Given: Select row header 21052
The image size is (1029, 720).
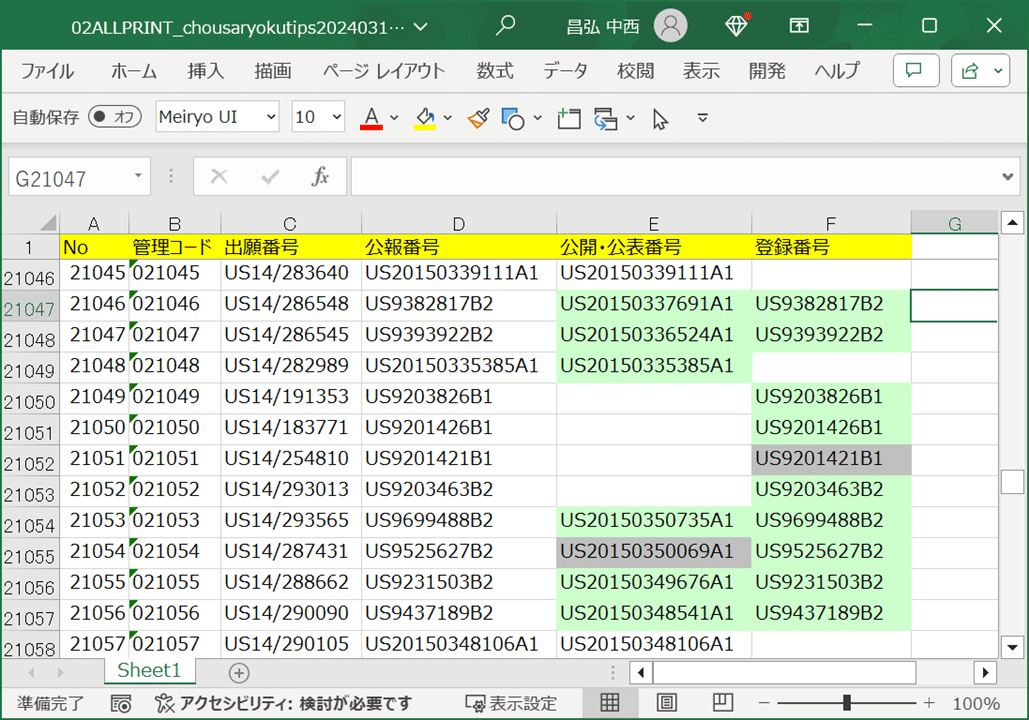Looking at the screenshot, I should click(30, 461).
